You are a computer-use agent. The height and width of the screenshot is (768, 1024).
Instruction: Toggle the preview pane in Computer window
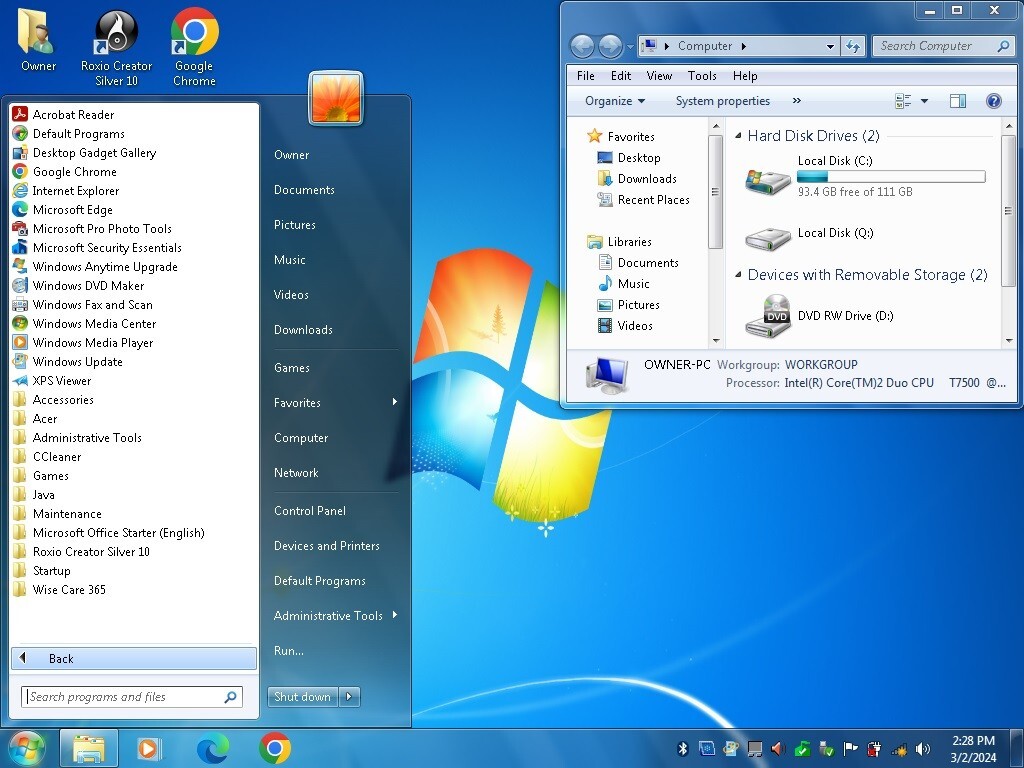(958, 101)
